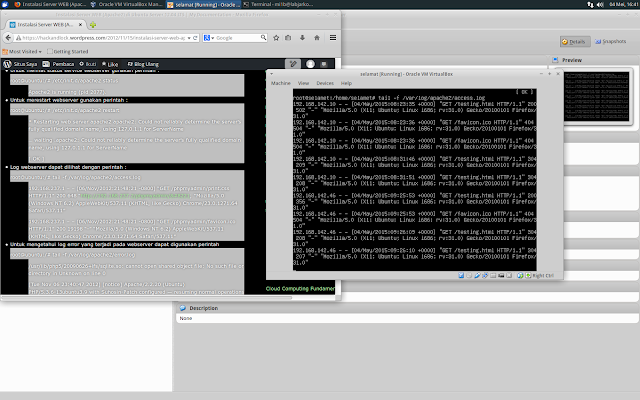
Task: Click the Blog Ulang reblog link
Action: 145,63
